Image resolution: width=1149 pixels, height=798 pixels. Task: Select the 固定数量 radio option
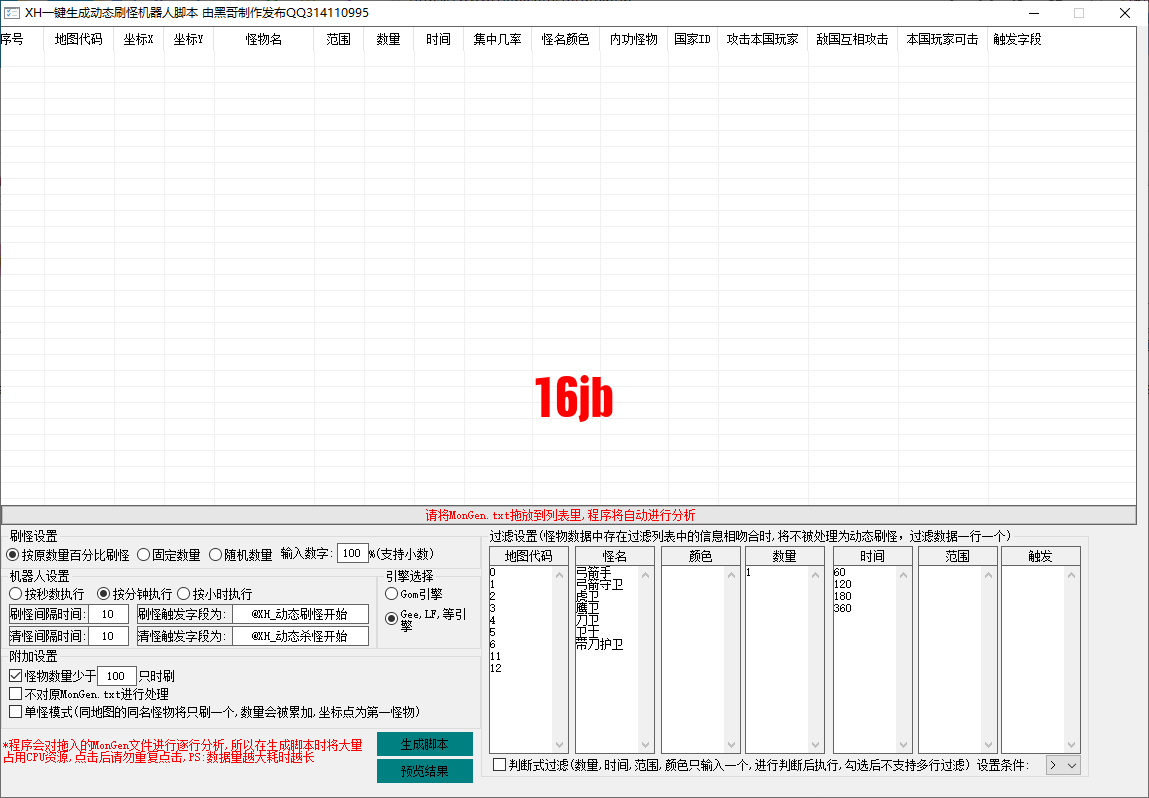coord(144,555)
